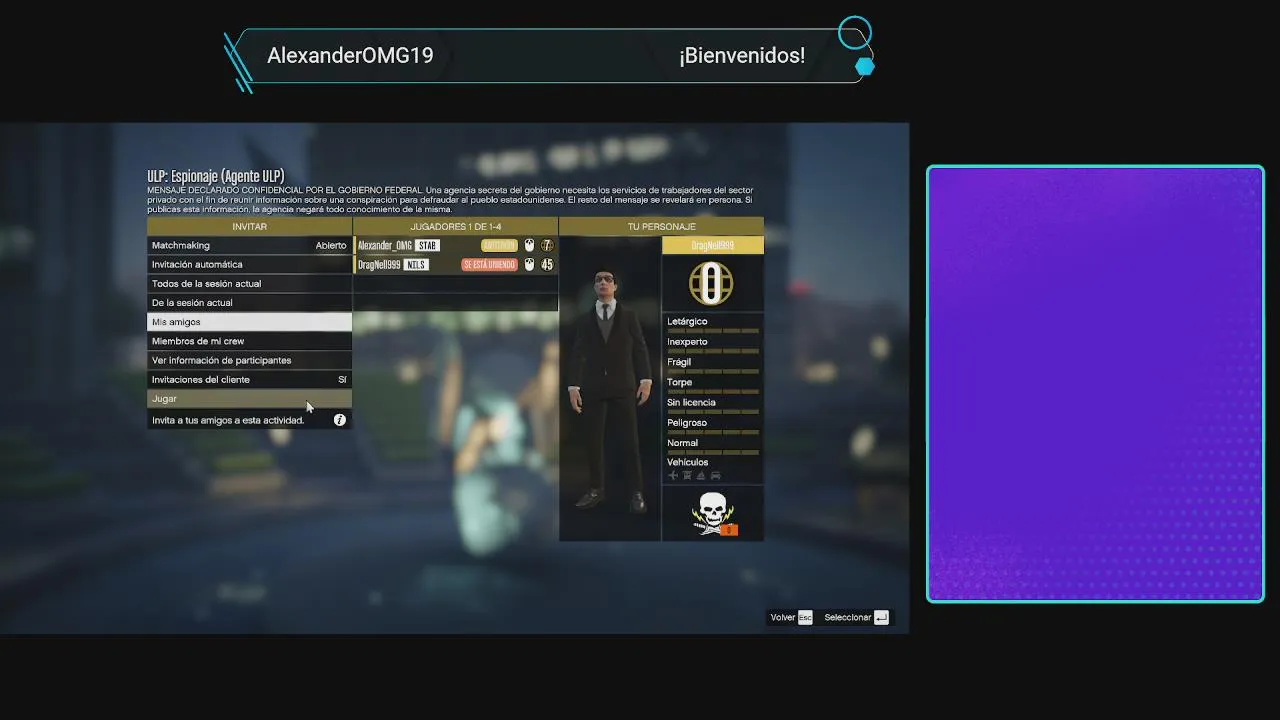This screenshot has height=720, width=1280.
Task: Click the Enter key icon
Action: [x=881, y=618]
